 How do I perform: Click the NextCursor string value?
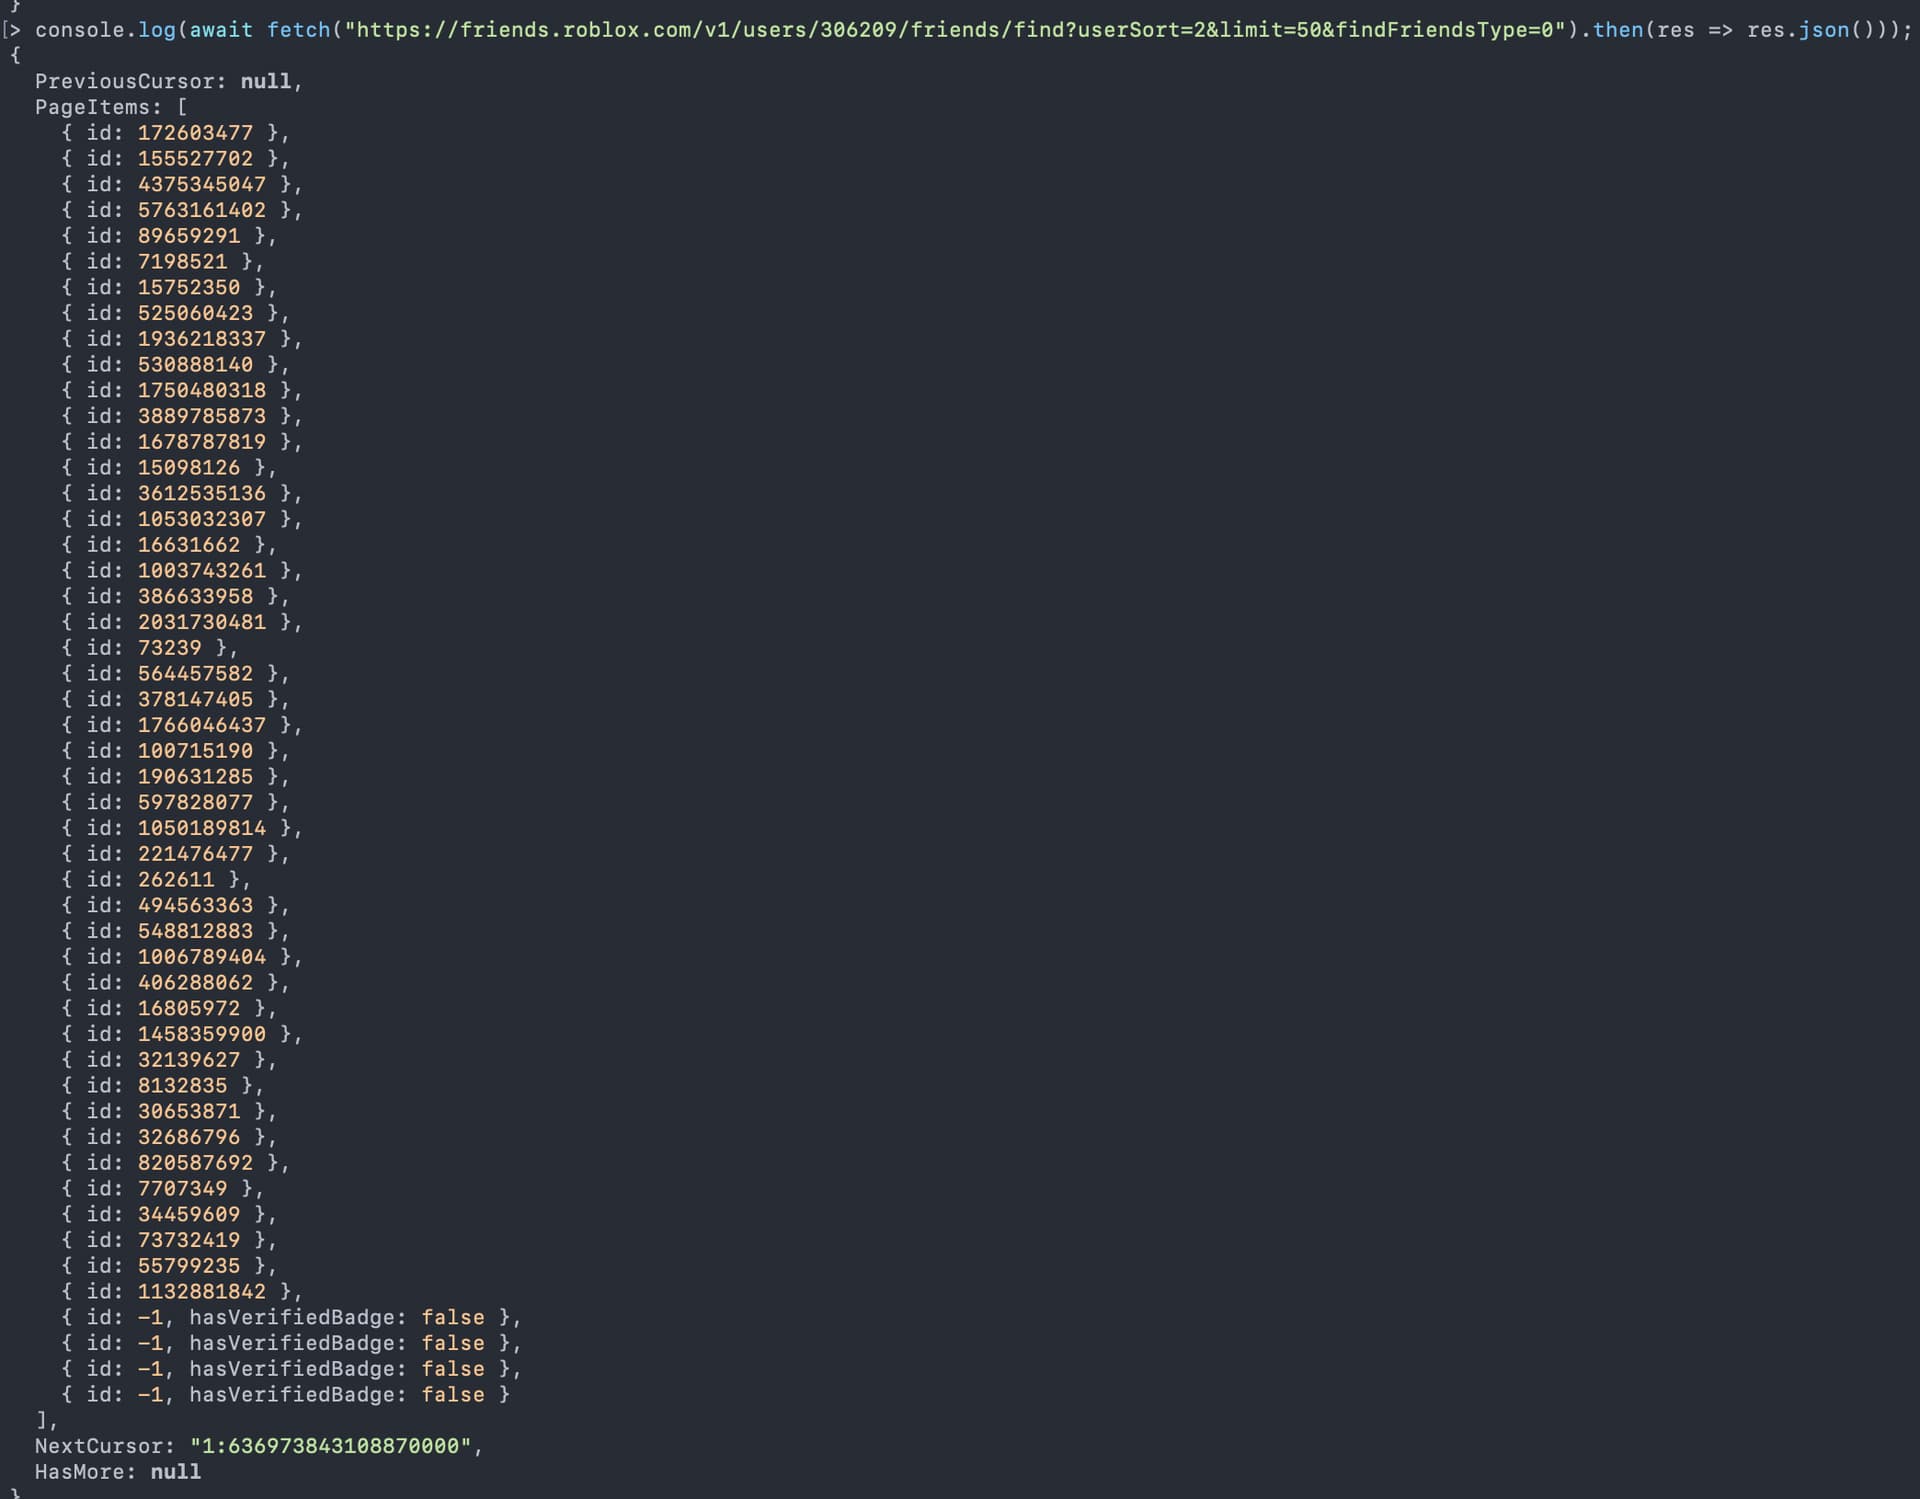[x=330, y=1447]
